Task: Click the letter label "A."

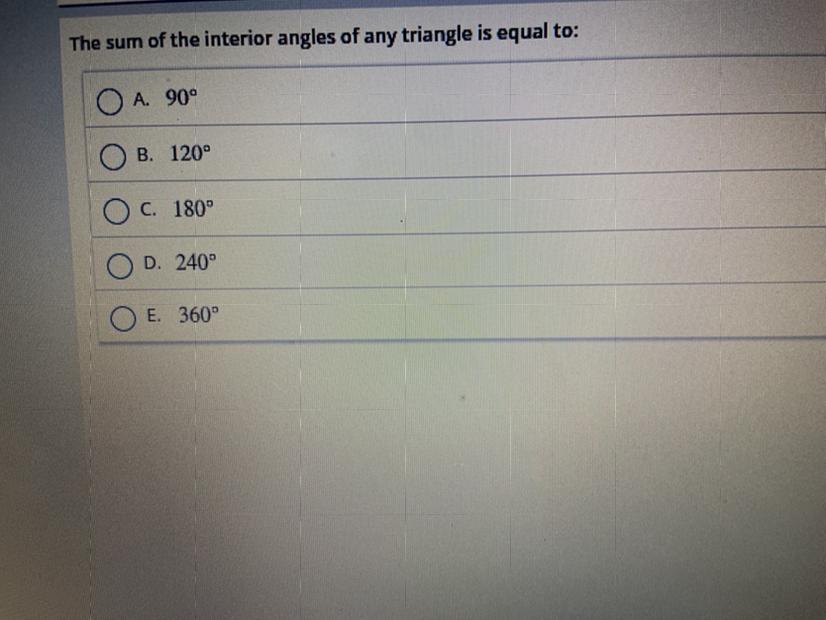Action: 141,100
